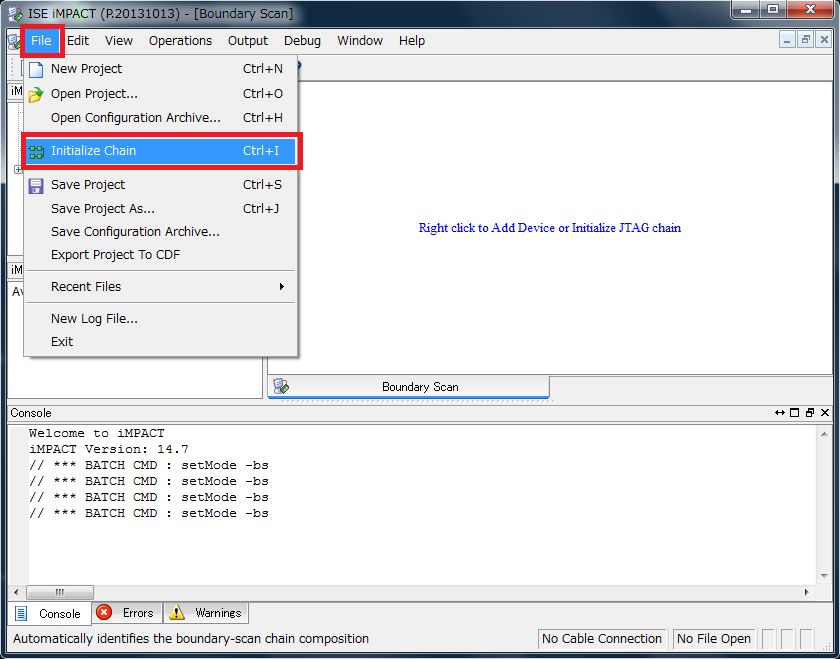Open the Output menu
The image size is (840, 659).
[x=248, y=41]
